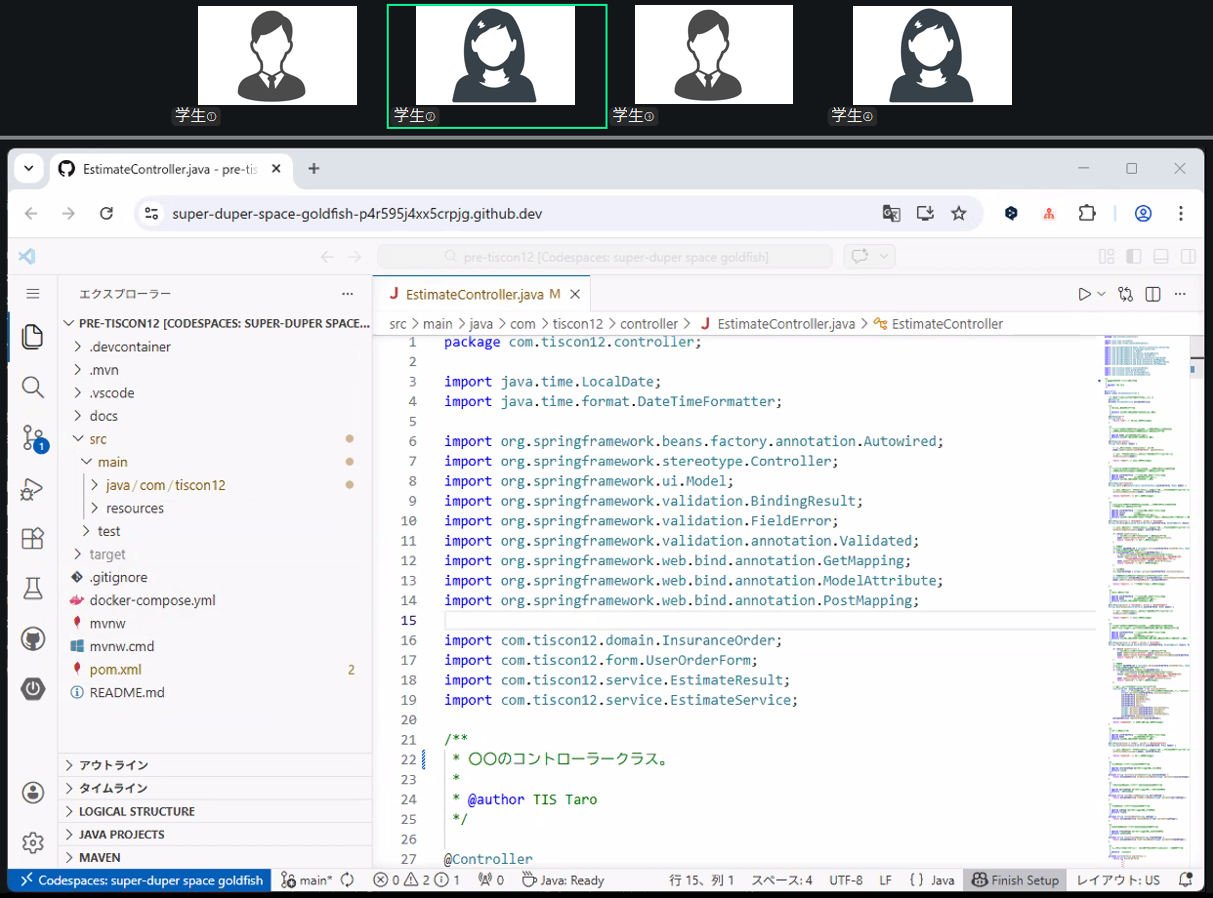Click the Finish Setup status bar button

click(x=1016, y=880)
